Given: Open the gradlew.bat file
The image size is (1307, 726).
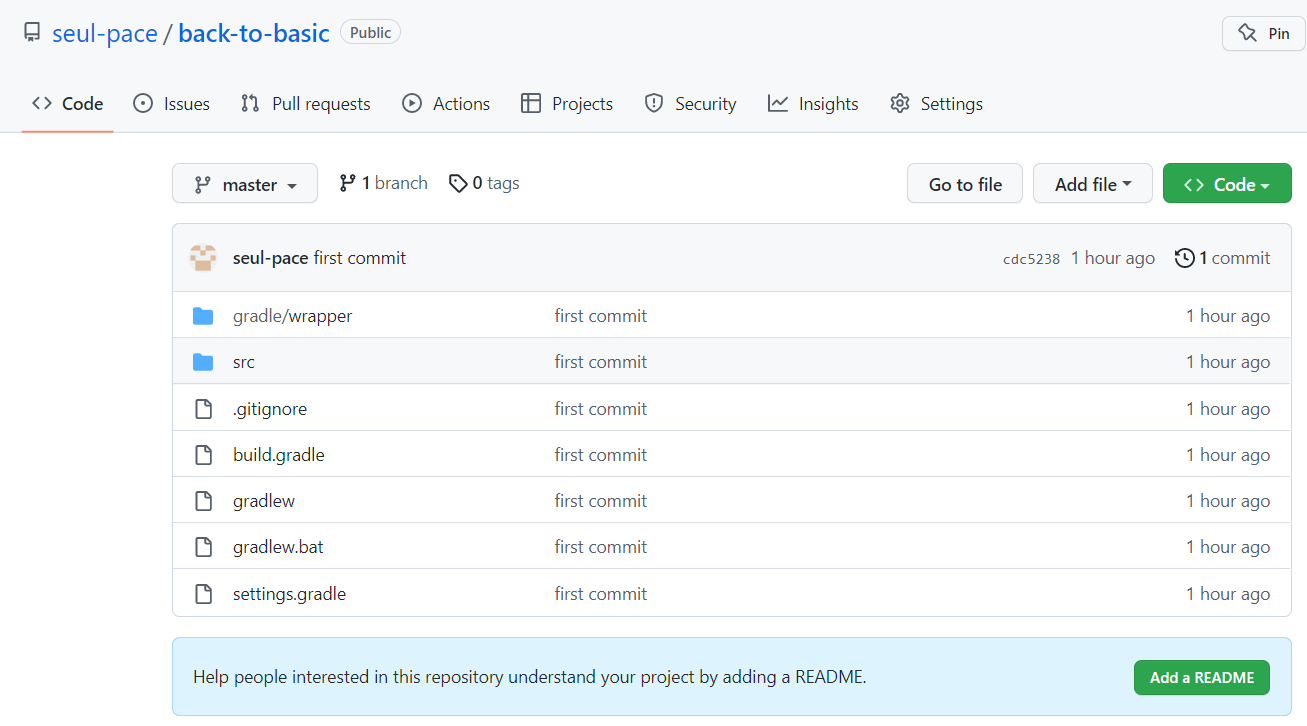Looking at the screenshot, I should pyautogui.click(x=278, y=547).
